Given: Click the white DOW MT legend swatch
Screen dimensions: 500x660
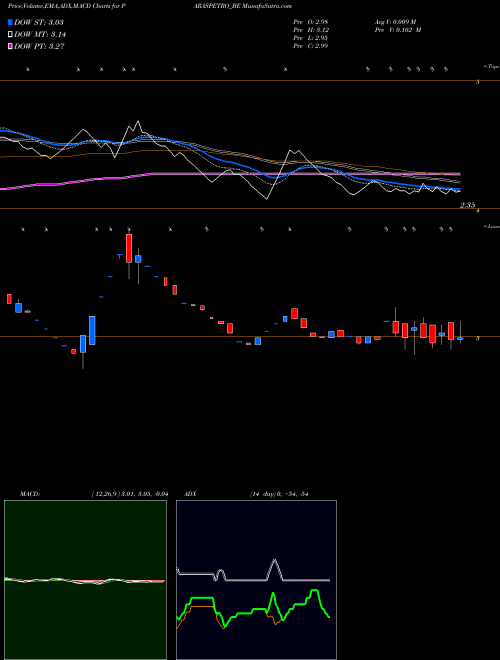Looking at the screenshot, I should point(10,35).
